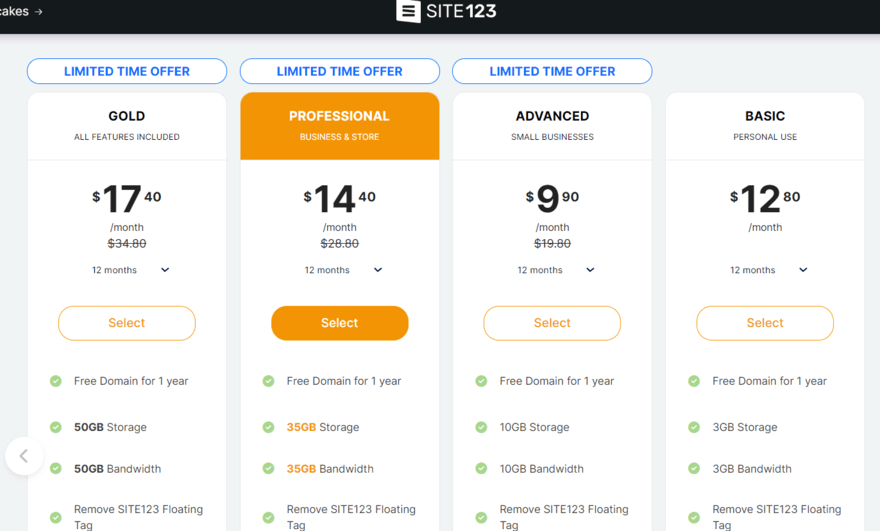880x531 pixels.
Task: Open Advanced plan 12 months dropdown
Action: click(x=556, y=270)
